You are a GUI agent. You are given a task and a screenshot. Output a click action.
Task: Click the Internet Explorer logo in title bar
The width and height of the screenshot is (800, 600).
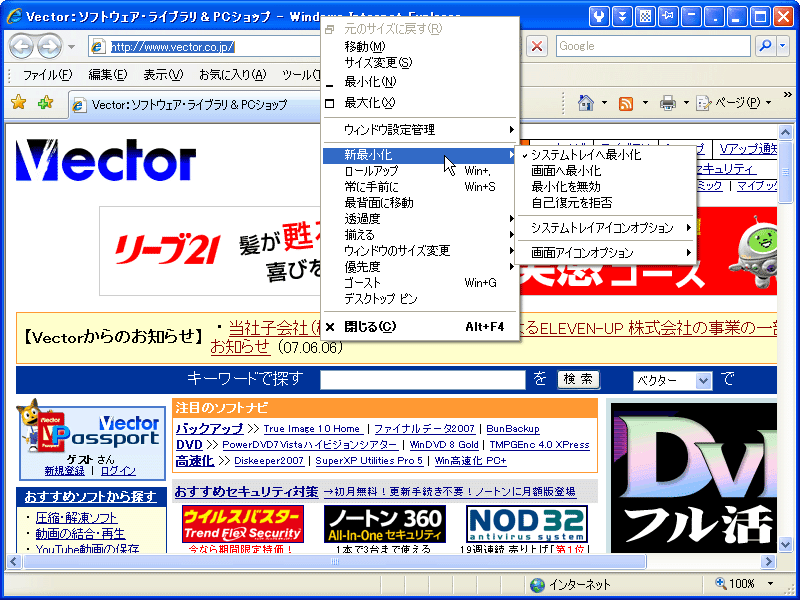click(14, 16)
